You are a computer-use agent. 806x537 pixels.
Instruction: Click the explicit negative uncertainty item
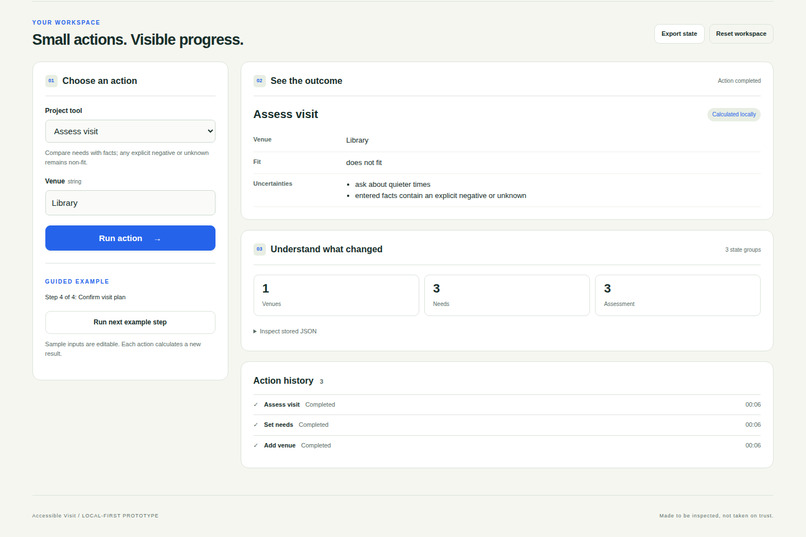(x=441, y=196)
